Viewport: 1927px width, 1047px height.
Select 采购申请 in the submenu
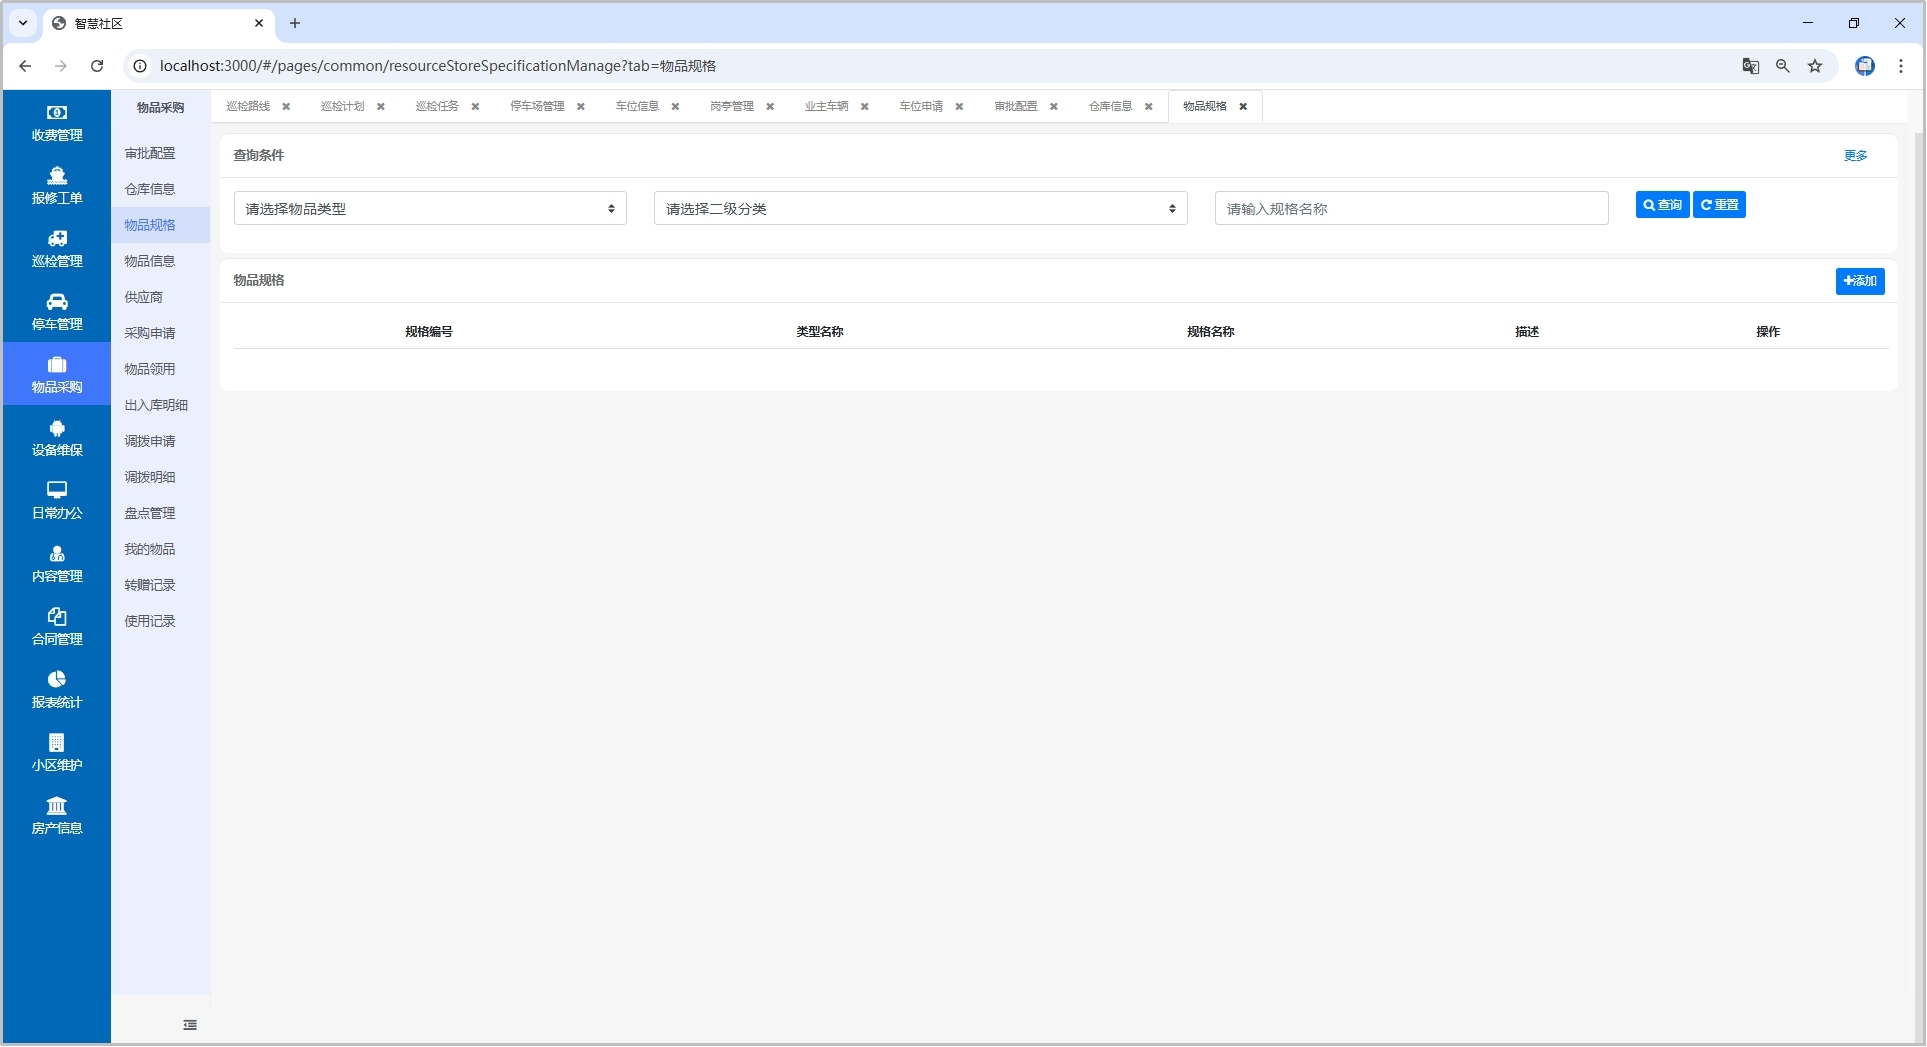pyautogui.click(x=150, y=333)
